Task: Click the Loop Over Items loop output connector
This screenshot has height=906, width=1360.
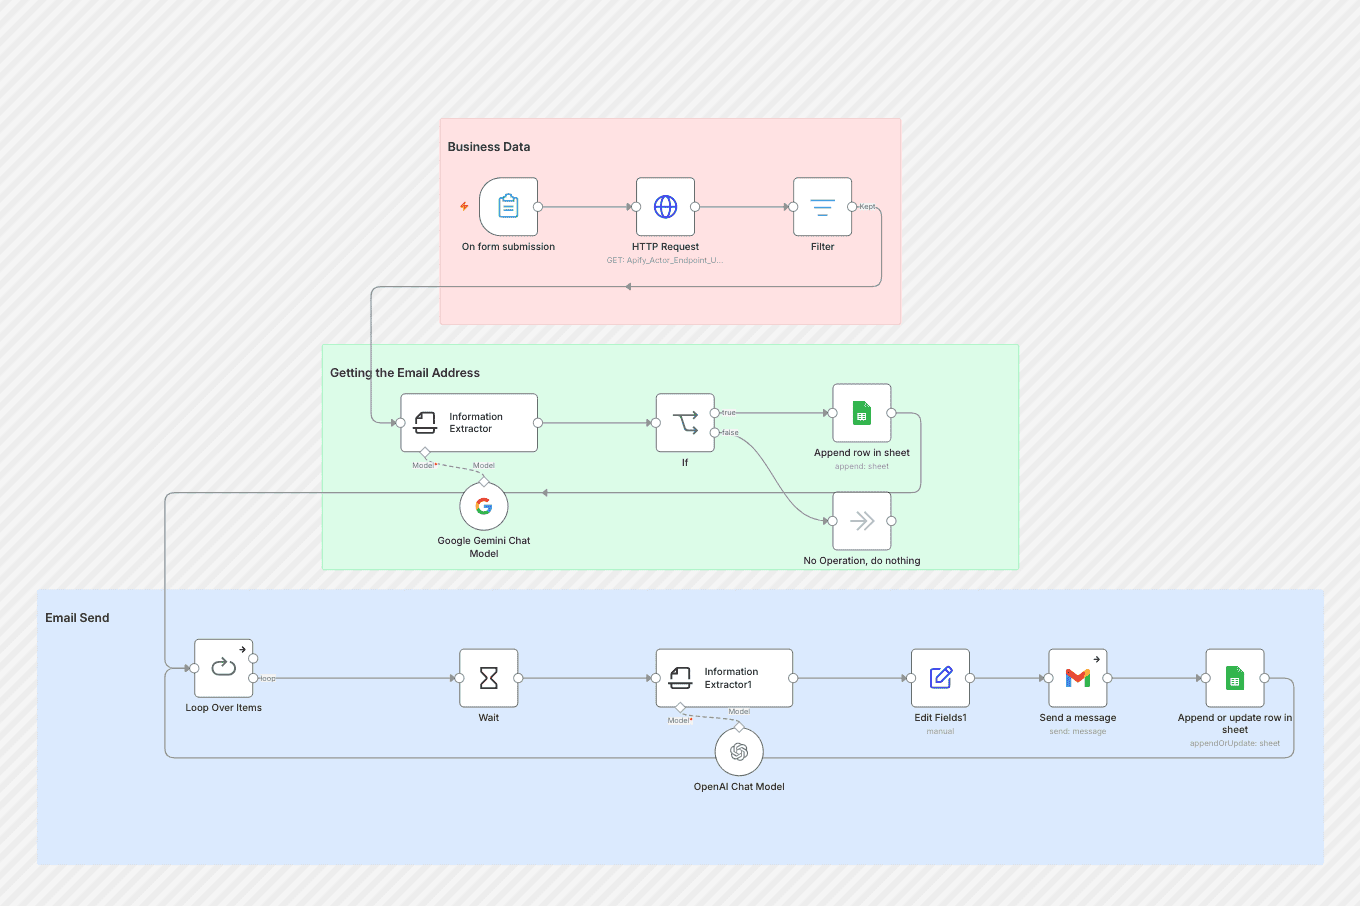Action: click(253, 678)
